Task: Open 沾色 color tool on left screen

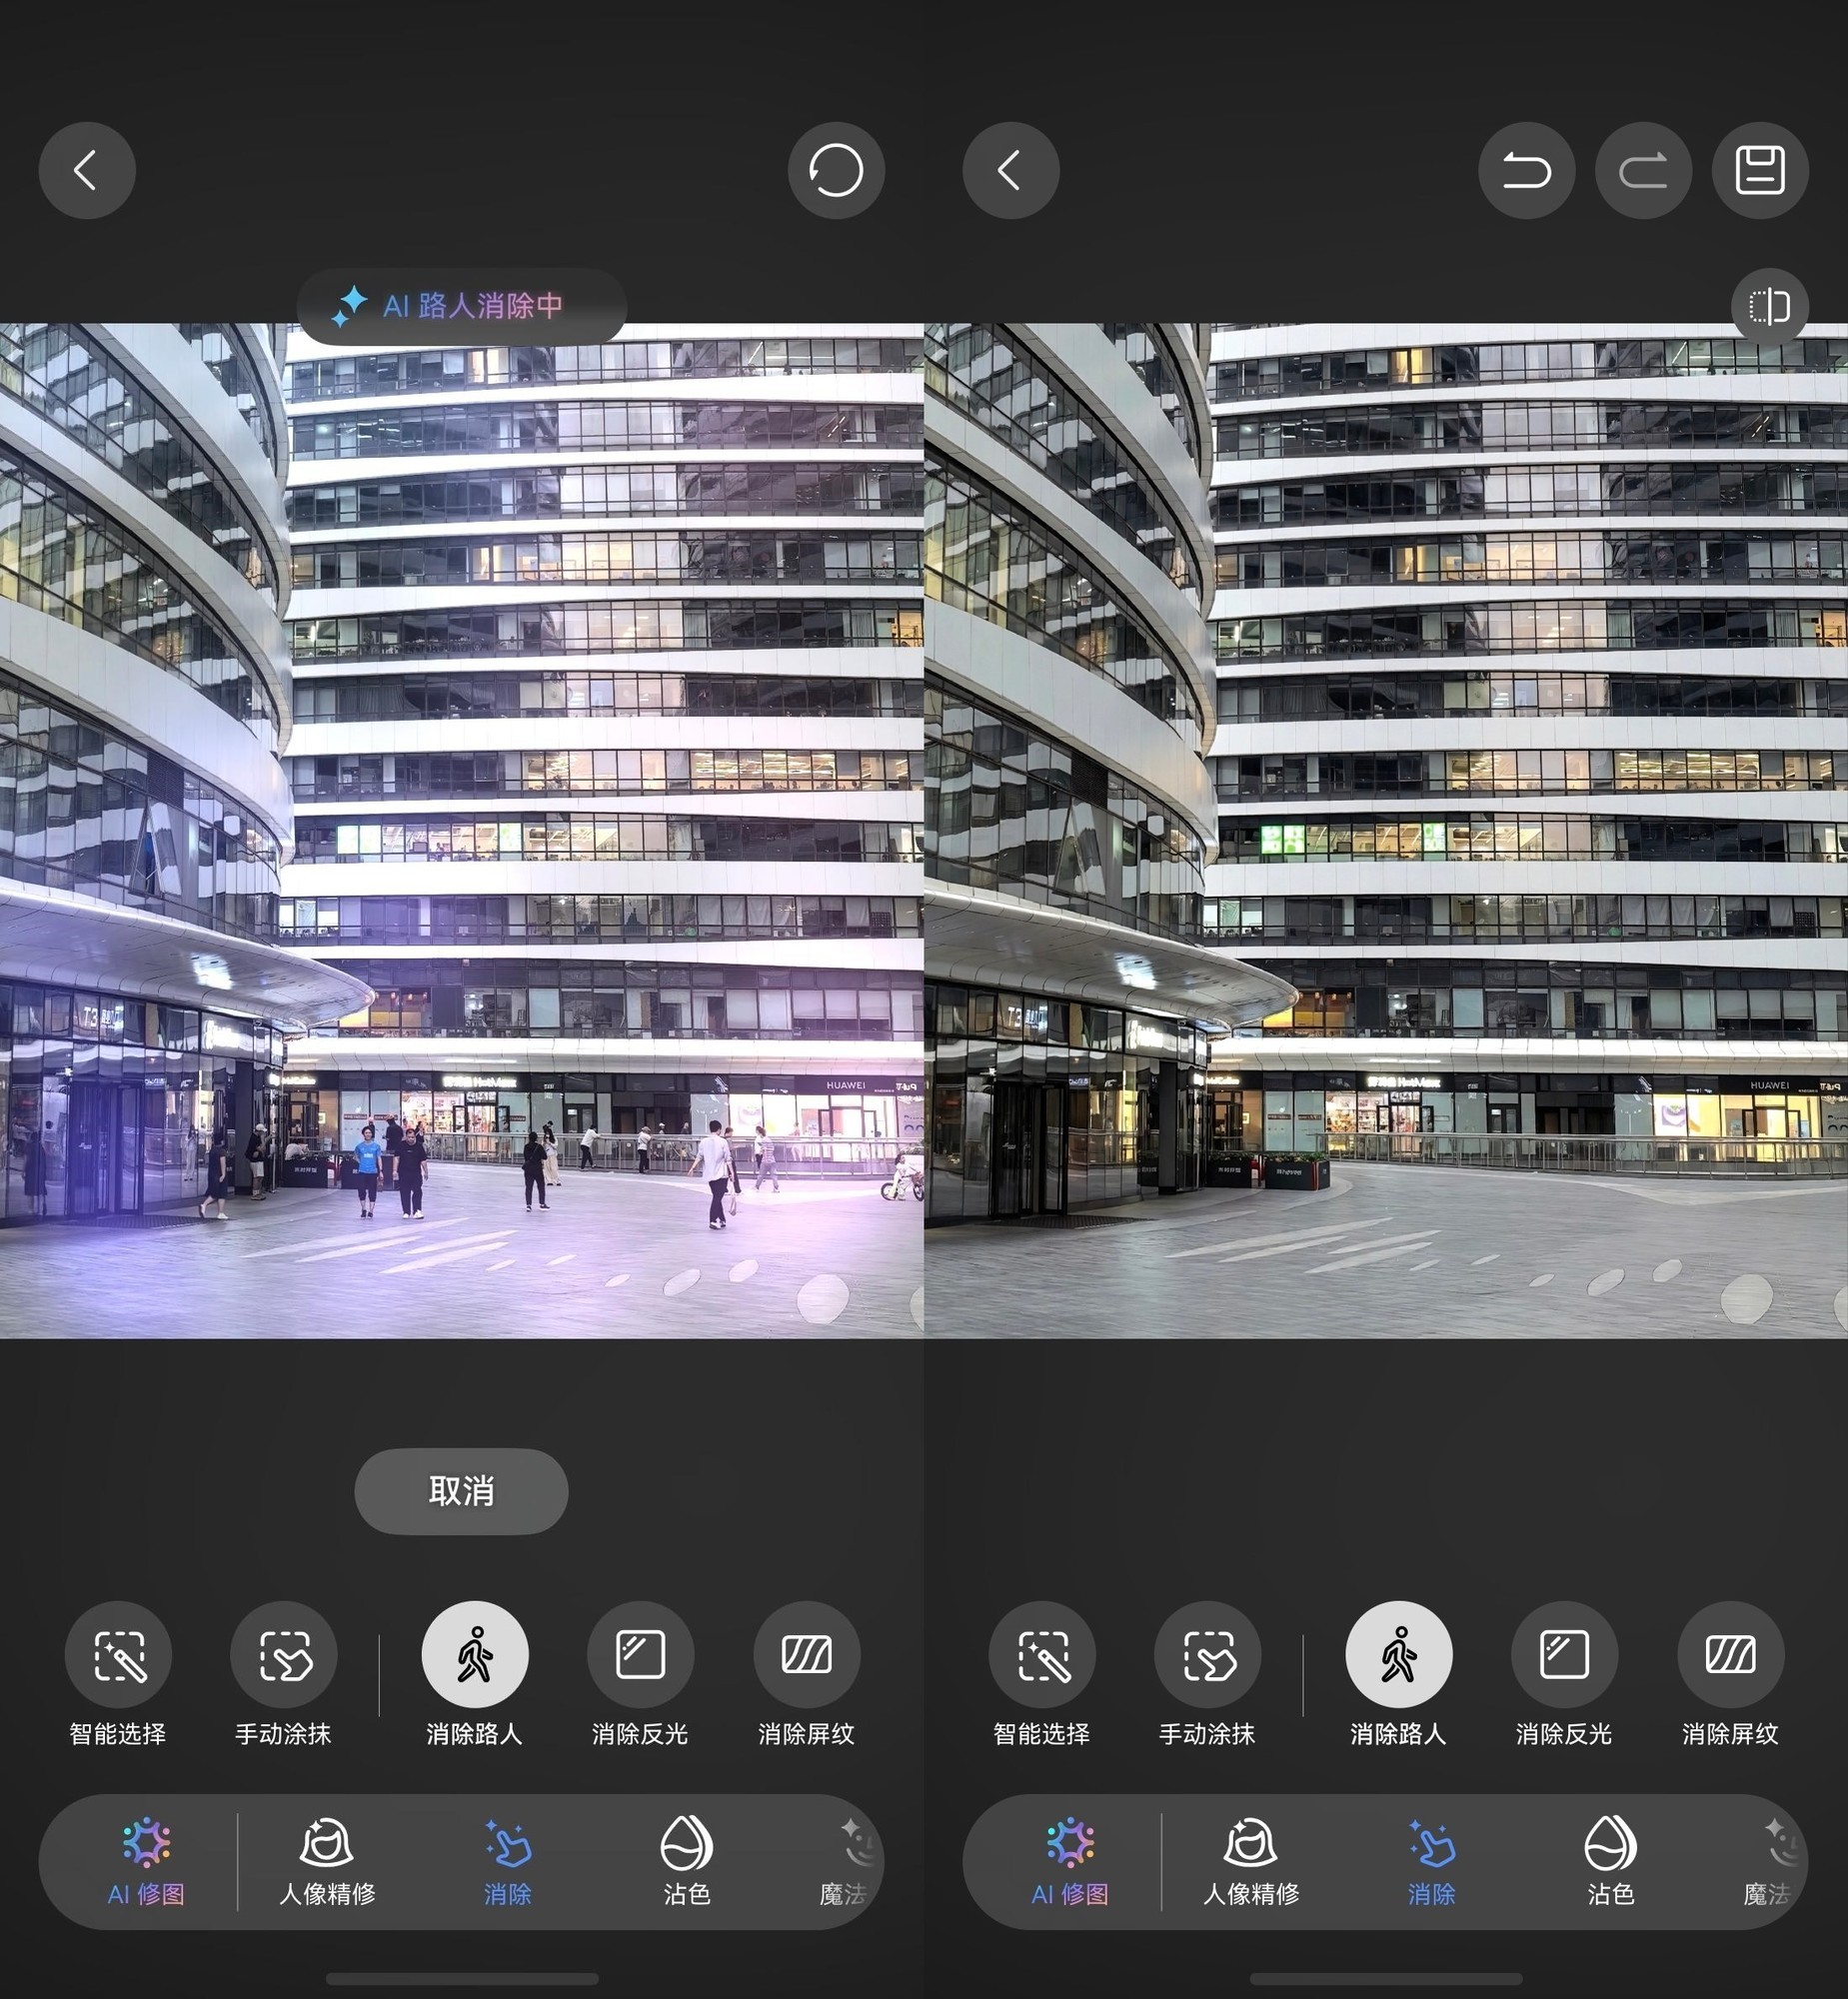Action: [687, 1862]
